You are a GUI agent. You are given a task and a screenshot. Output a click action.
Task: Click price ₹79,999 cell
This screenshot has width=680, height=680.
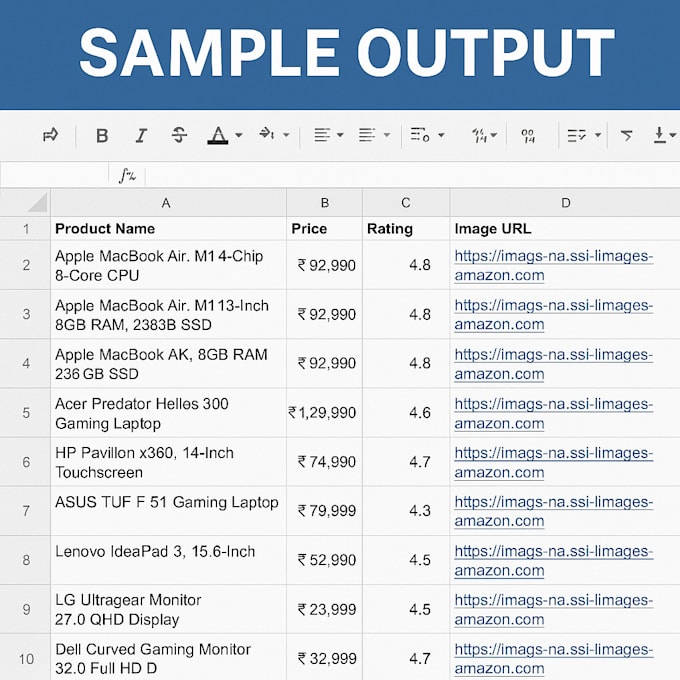[324, 511]
